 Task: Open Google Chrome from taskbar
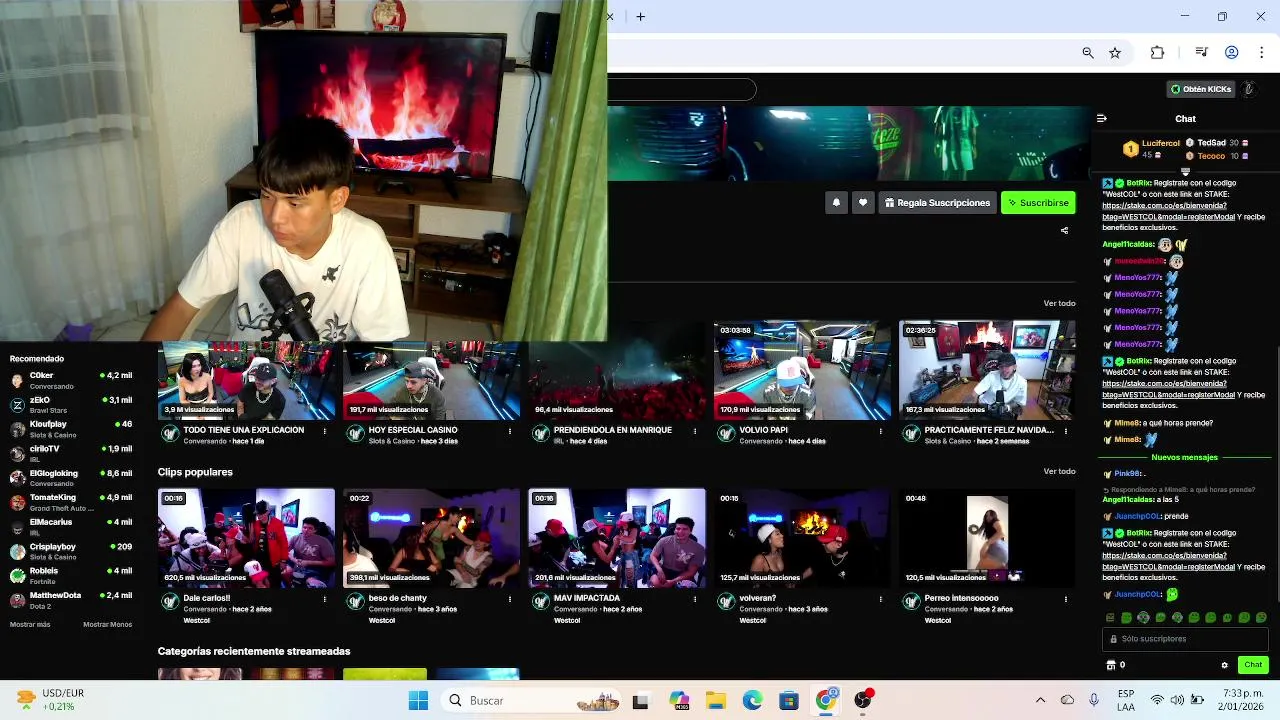(826, 700)
